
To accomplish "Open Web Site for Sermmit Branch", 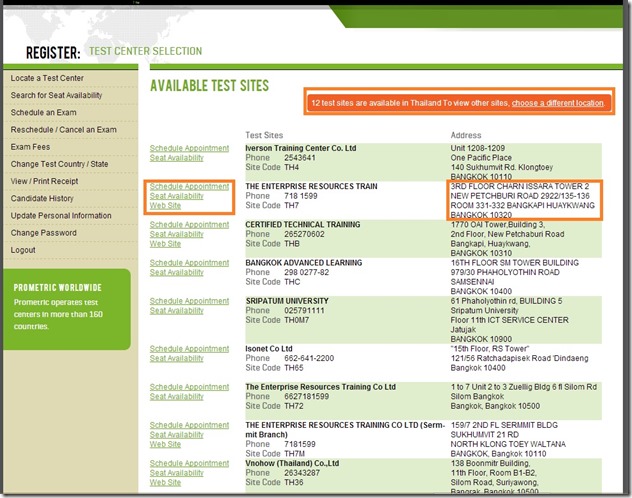I will pyautogui.click(x=165, y=444).
